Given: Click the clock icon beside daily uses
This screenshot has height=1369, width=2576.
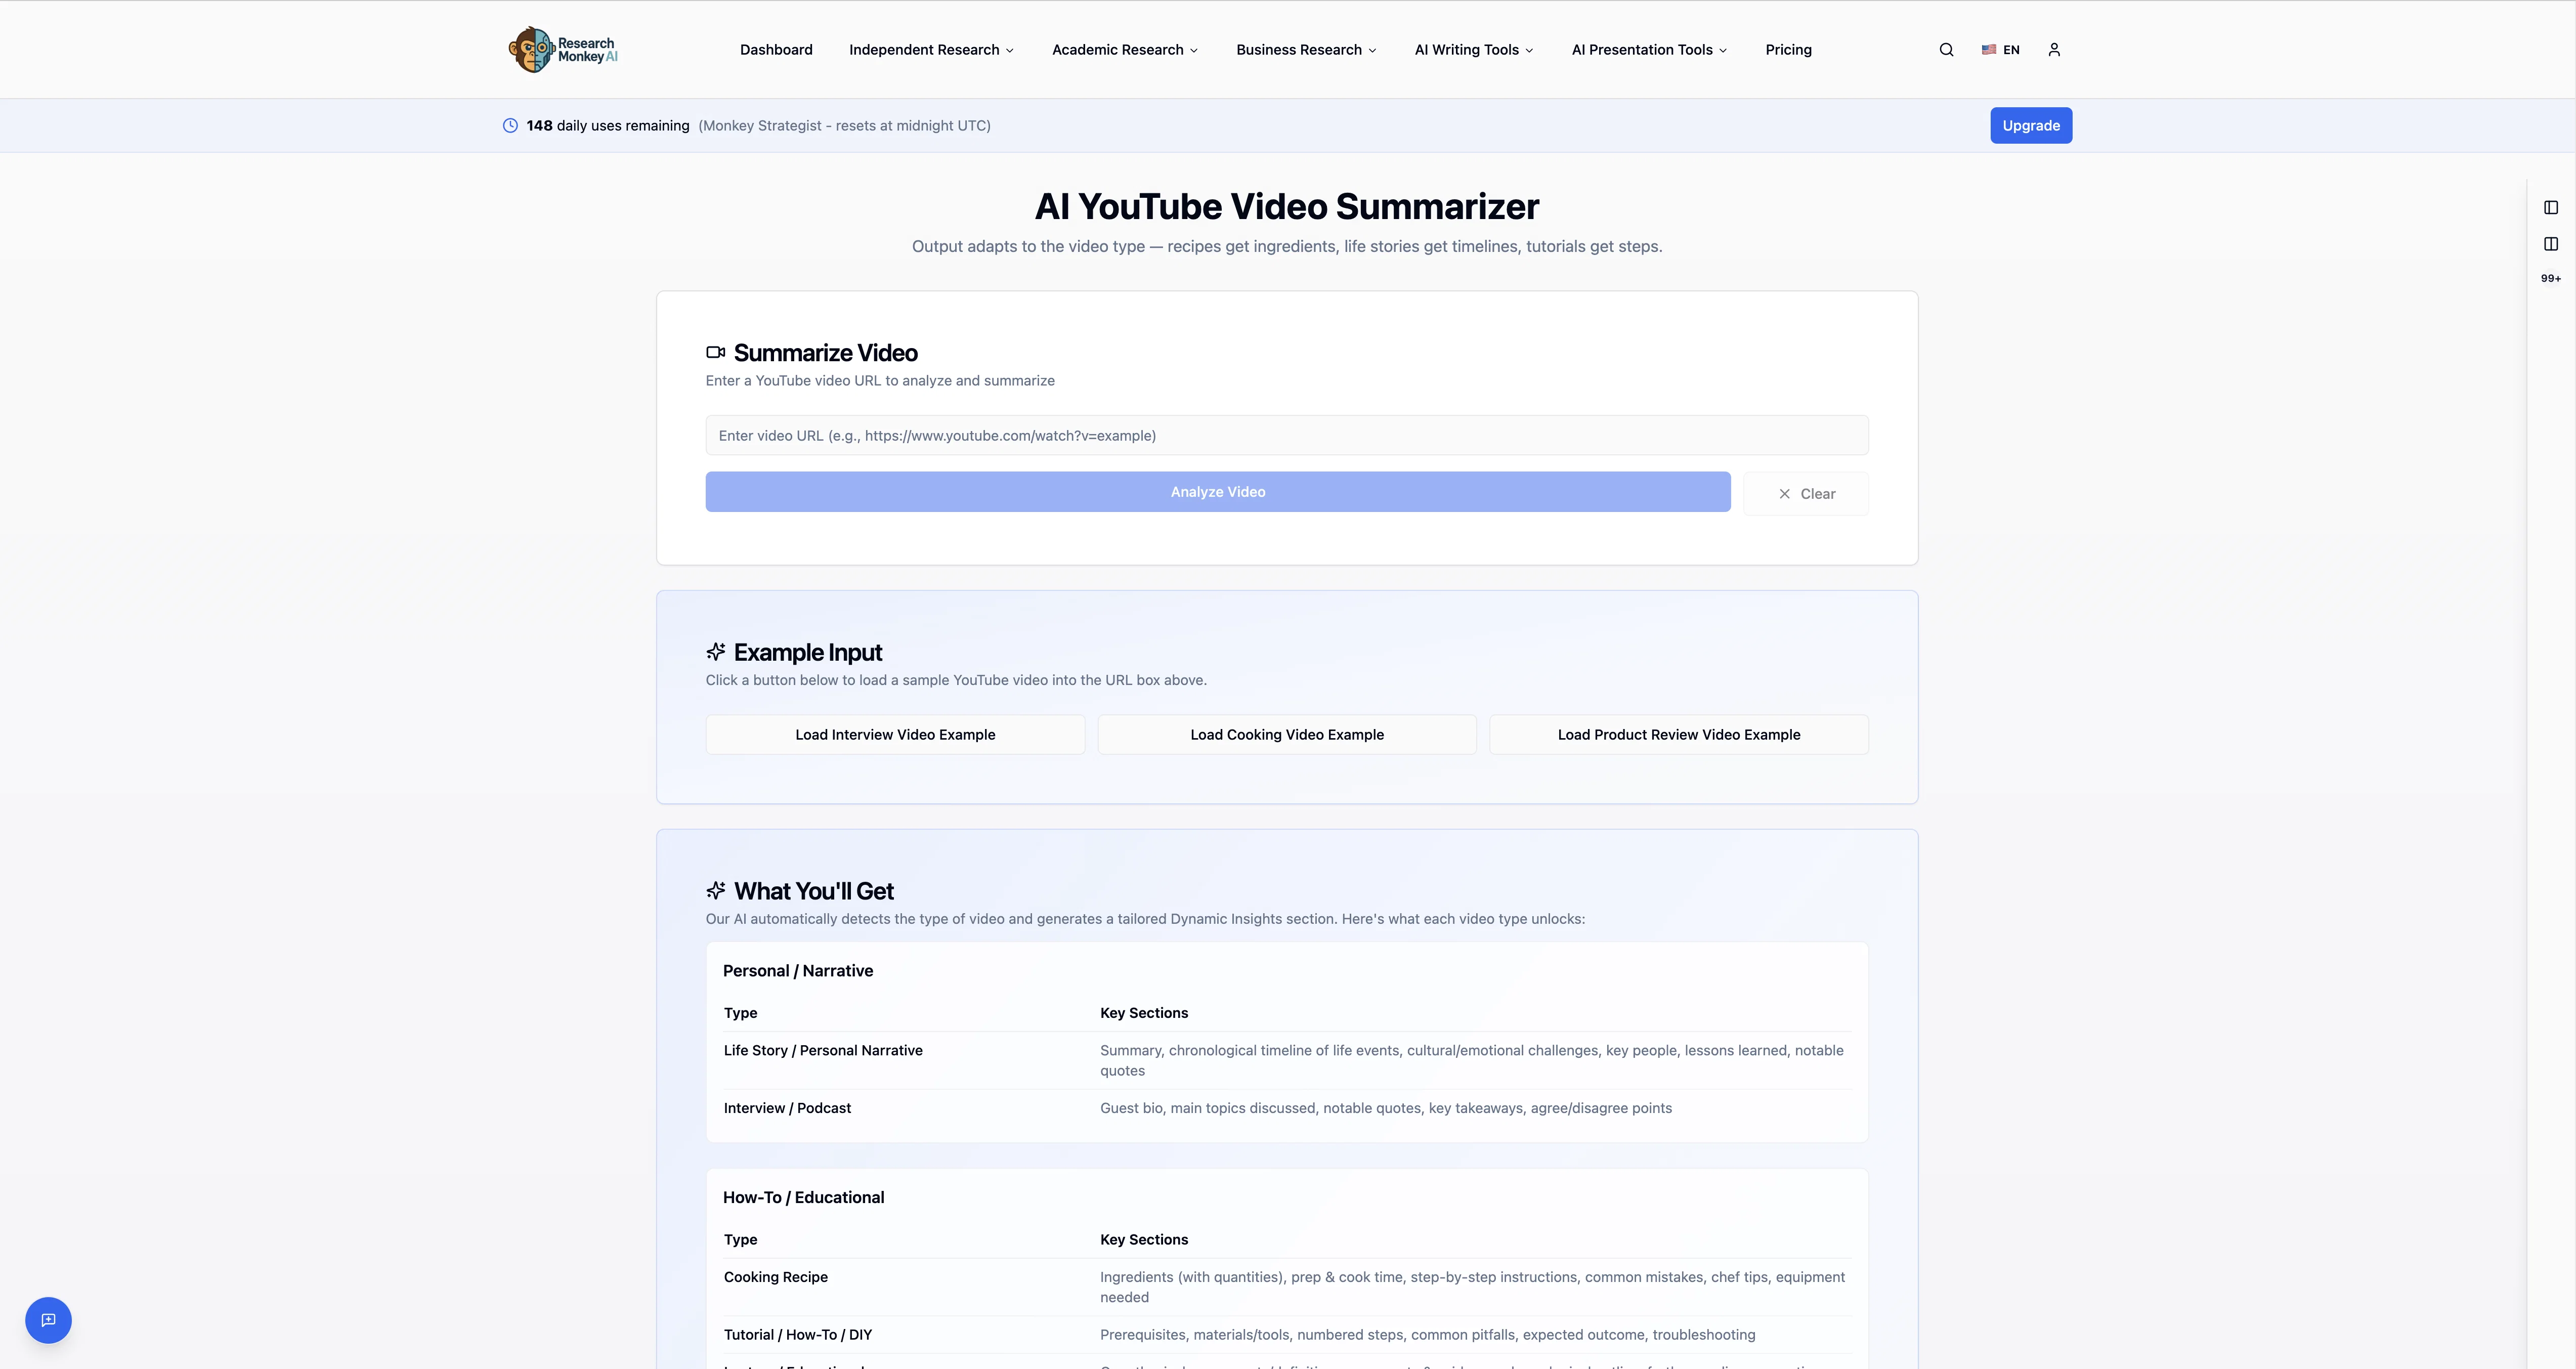Looking at the screenshot, I should coord(510,126).
